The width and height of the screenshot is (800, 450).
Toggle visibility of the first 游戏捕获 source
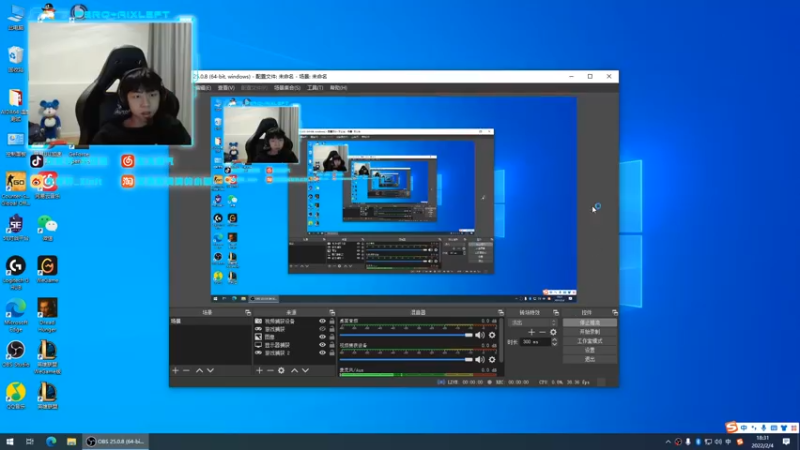(x=322, y=329)
